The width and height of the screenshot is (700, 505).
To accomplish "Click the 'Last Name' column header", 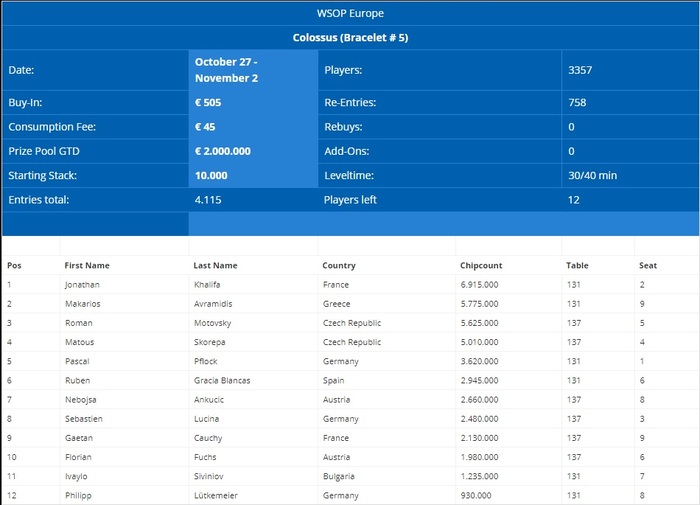I will pyautogui.click(x=215, y=266).
